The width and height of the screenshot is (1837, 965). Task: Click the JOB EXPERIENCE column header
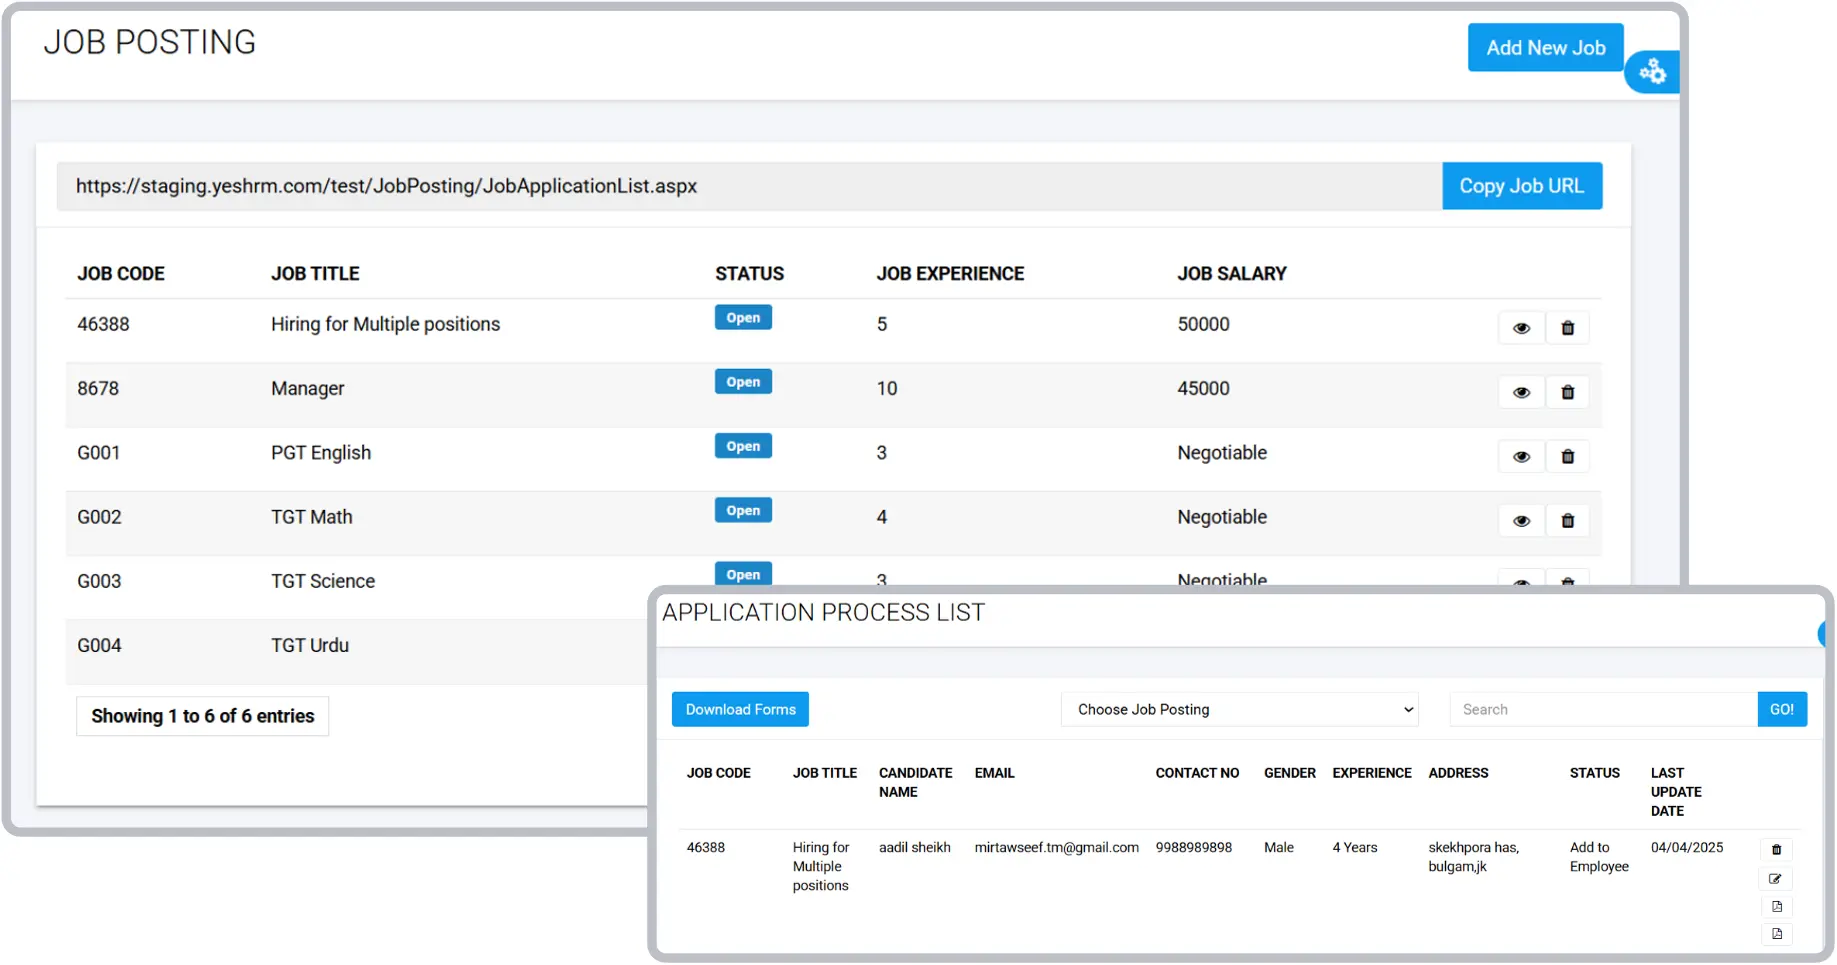(x=950, y=273)
